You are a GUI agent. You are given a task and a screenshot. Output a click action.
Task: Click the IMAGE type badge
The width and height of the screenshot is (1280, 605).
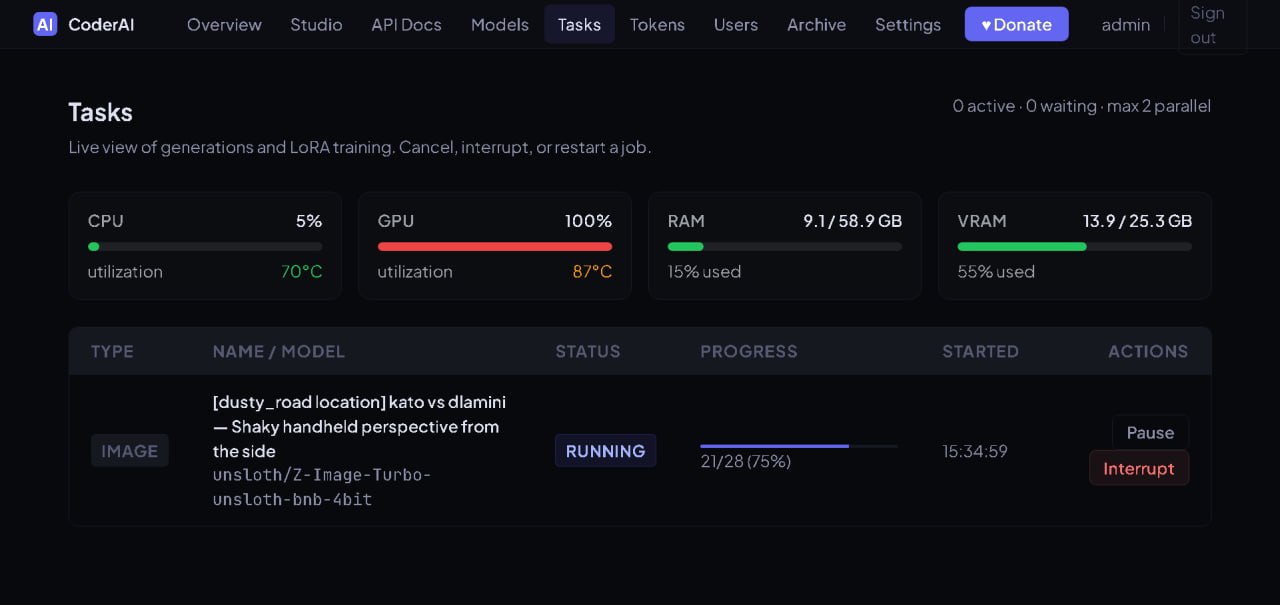[x=129, y=451]
